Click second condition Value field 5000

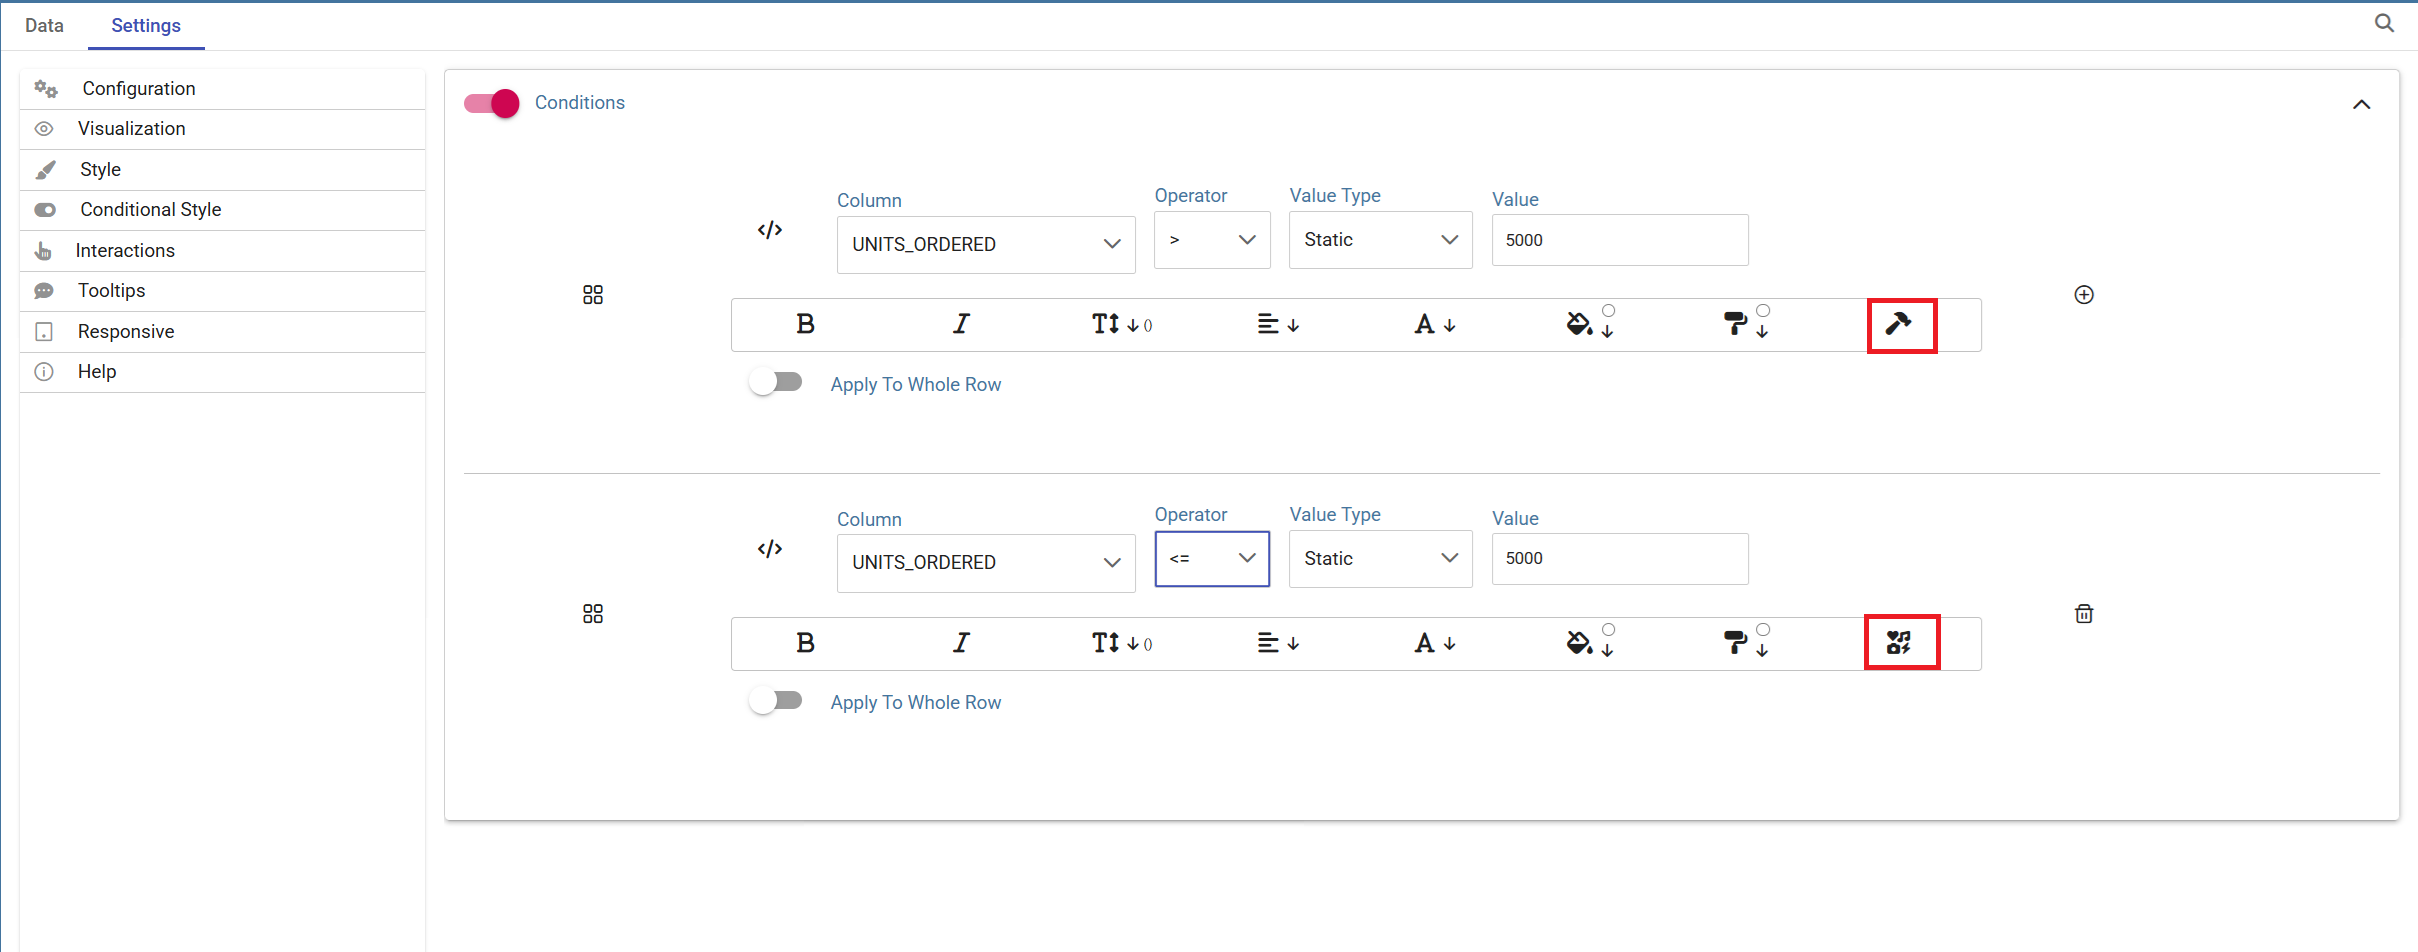coord(1620,559)
